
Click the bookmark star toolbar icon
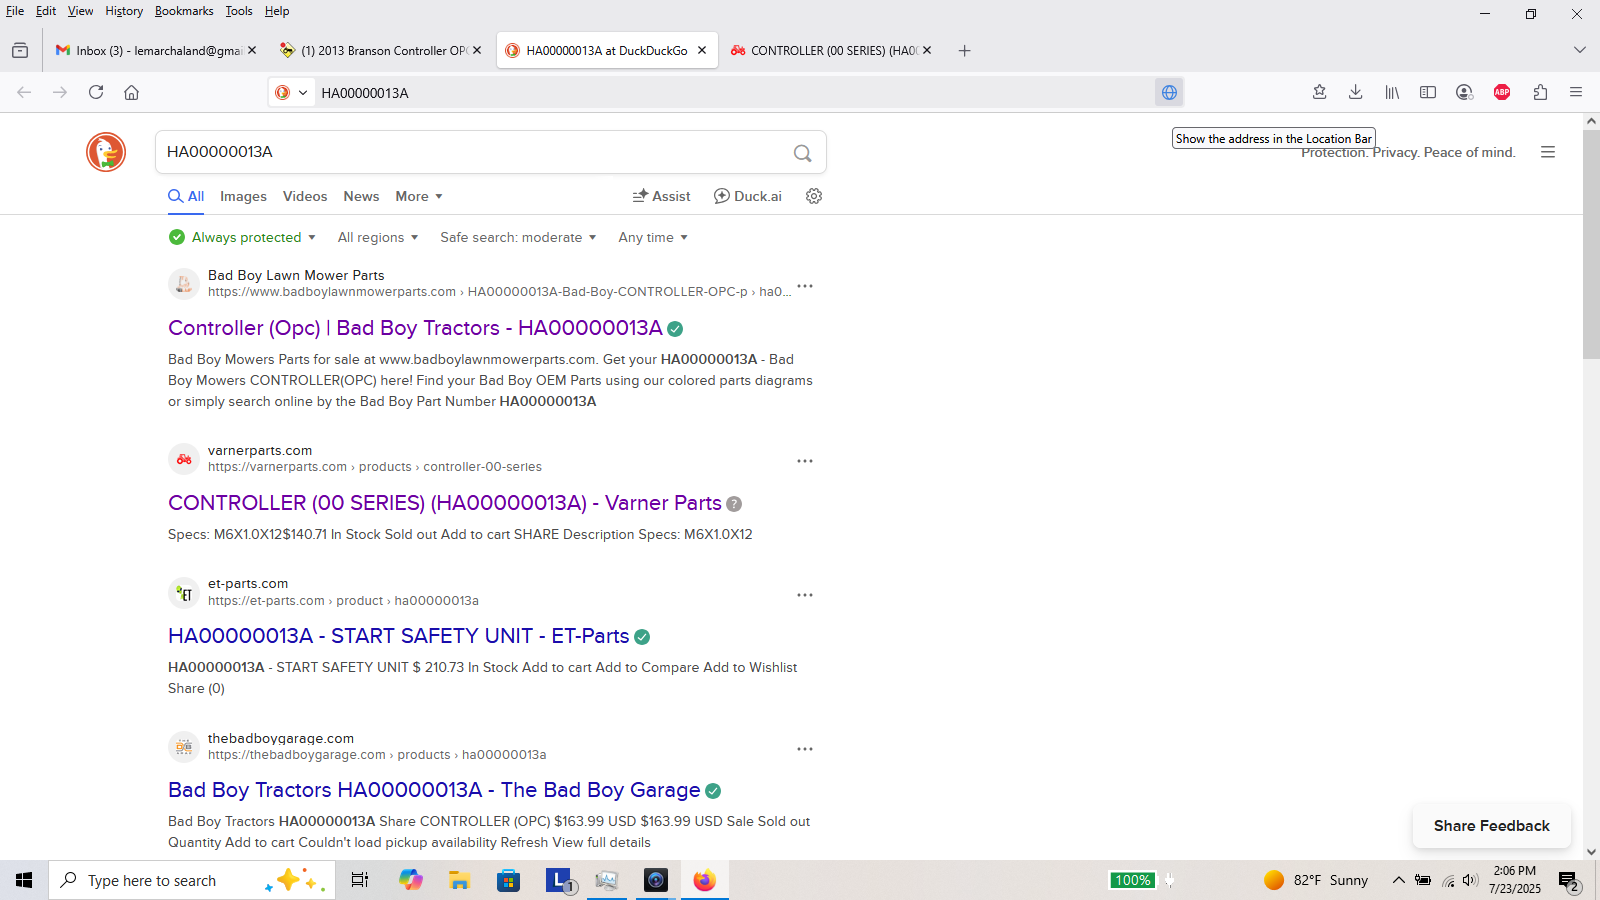click(x=1319, y=92)
